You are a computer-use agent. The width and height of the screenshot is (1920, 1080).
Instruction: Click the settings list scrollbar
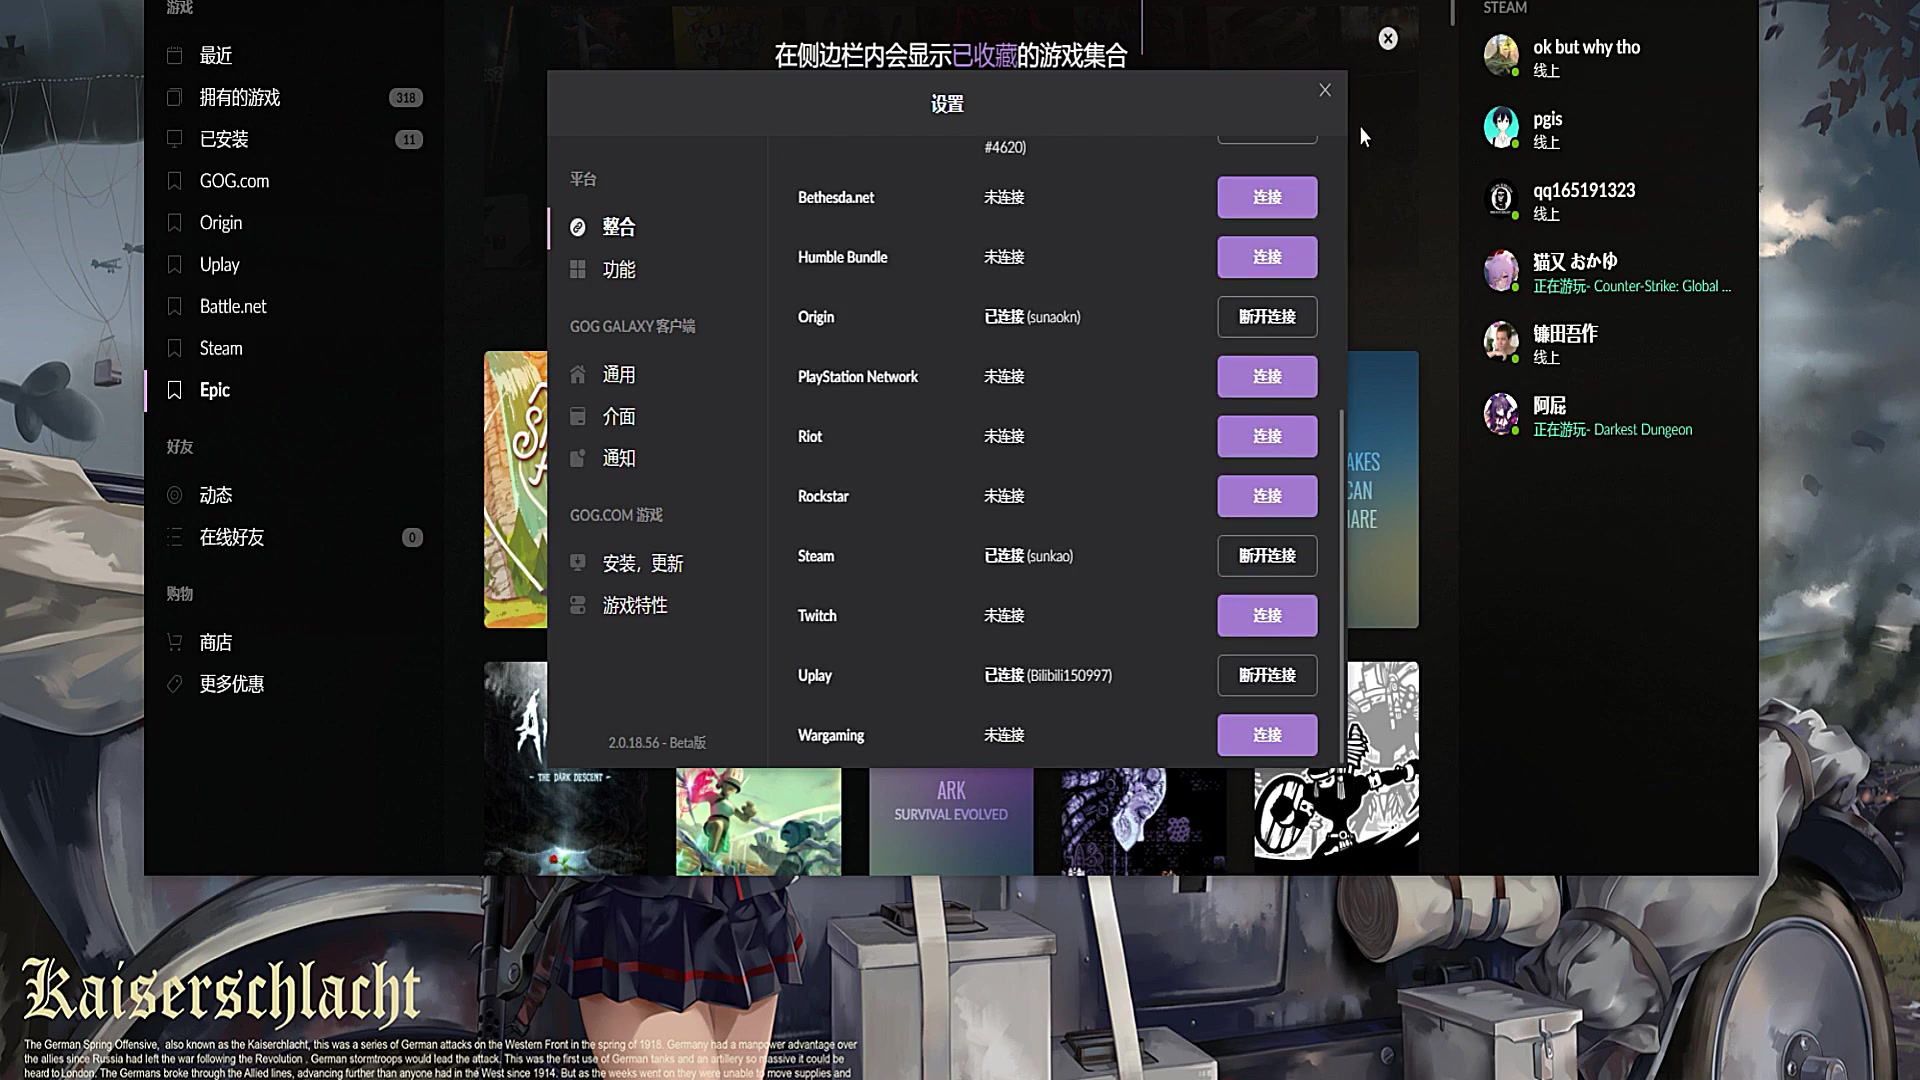pos(1341,586)
